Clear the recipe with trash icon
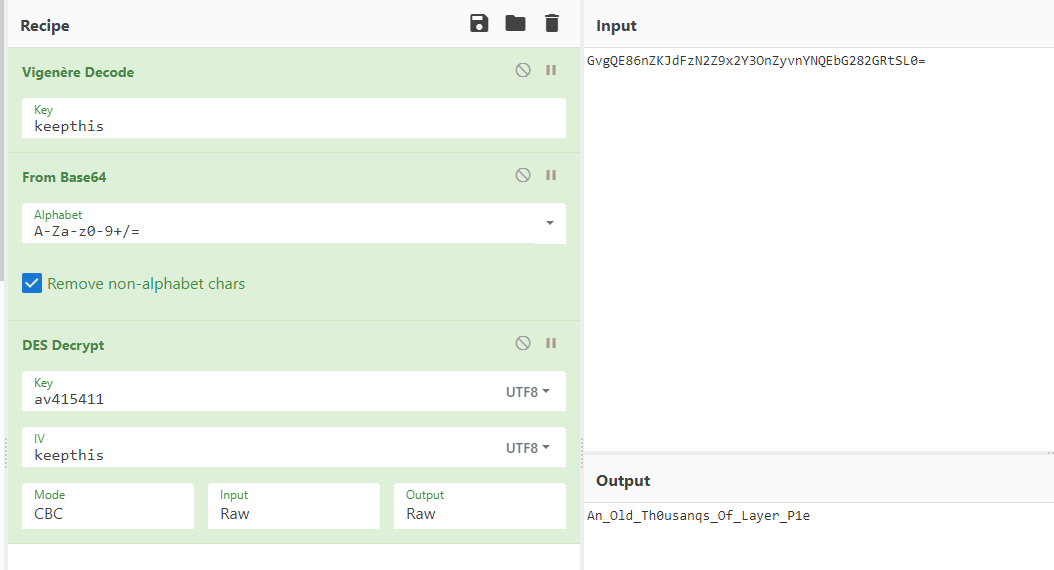Viewport: 1054px width, 570px height. [x=552, y=24]
